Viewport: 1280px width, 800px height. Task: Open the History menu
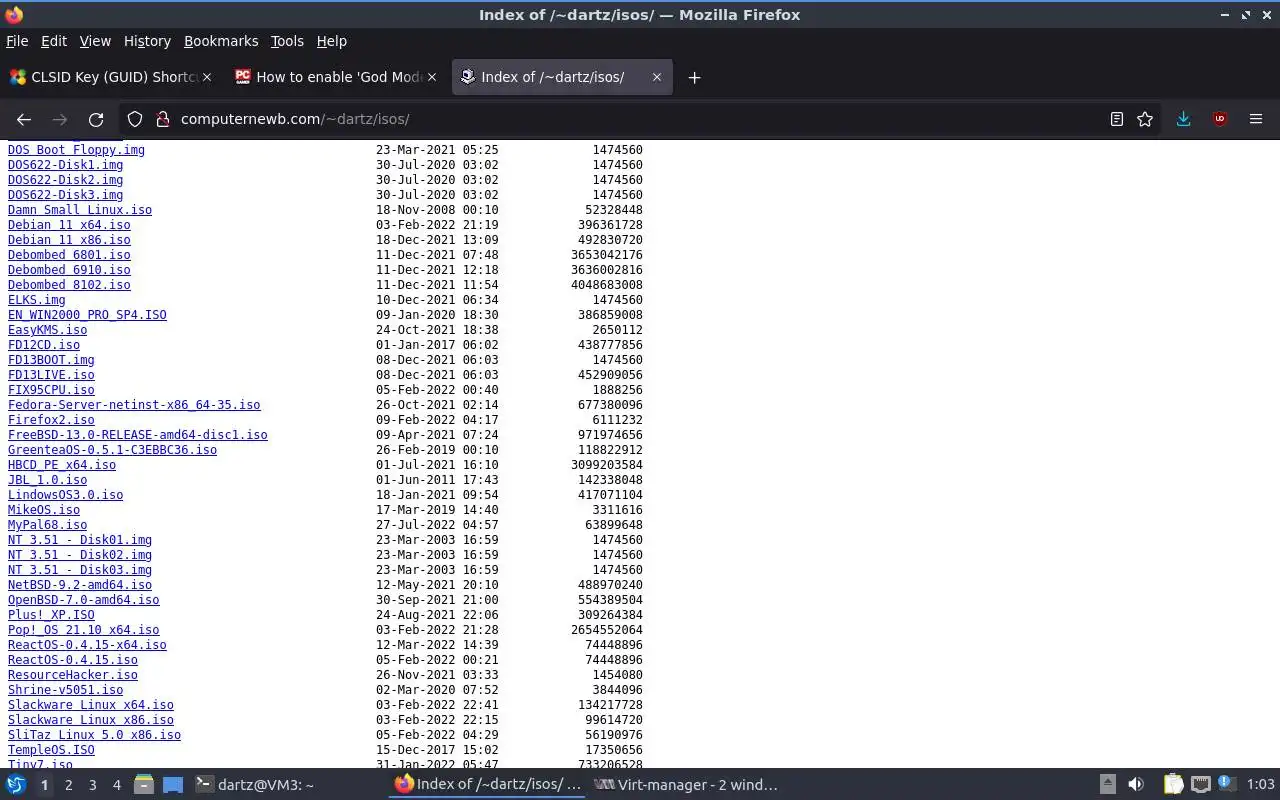(147, 41)
